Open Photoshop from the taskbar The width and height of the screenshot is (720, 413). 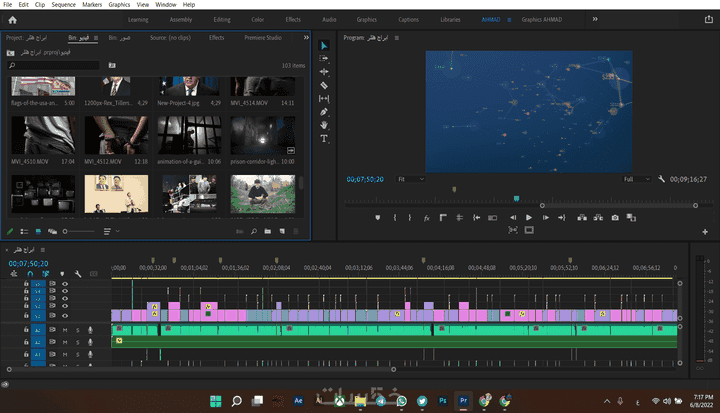[442, 400]
